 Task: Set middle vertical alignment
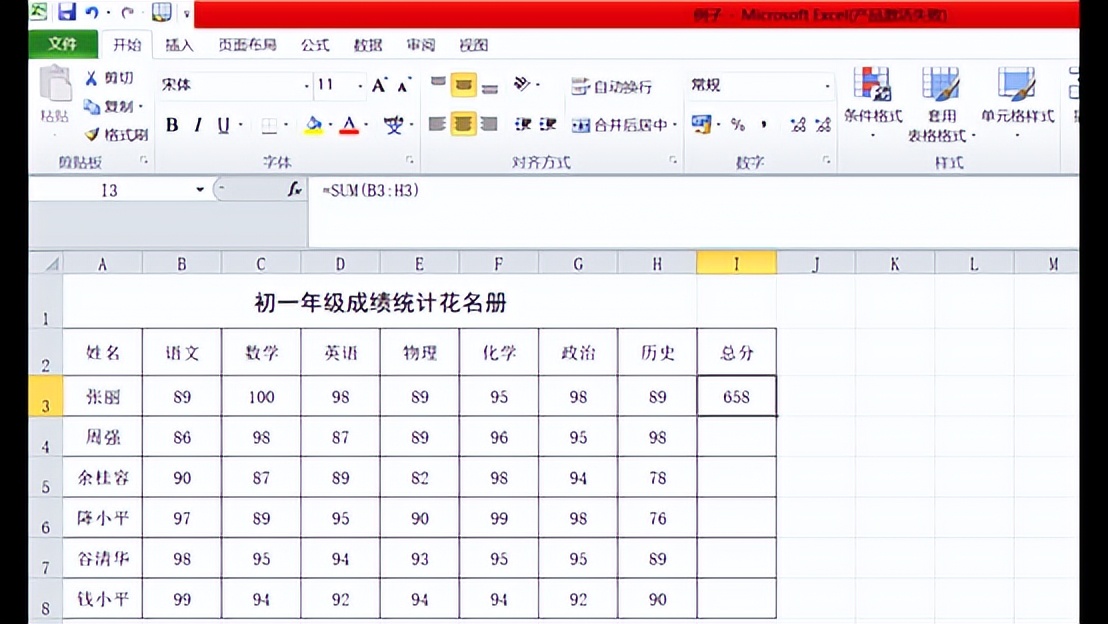(x=464, y=85)
